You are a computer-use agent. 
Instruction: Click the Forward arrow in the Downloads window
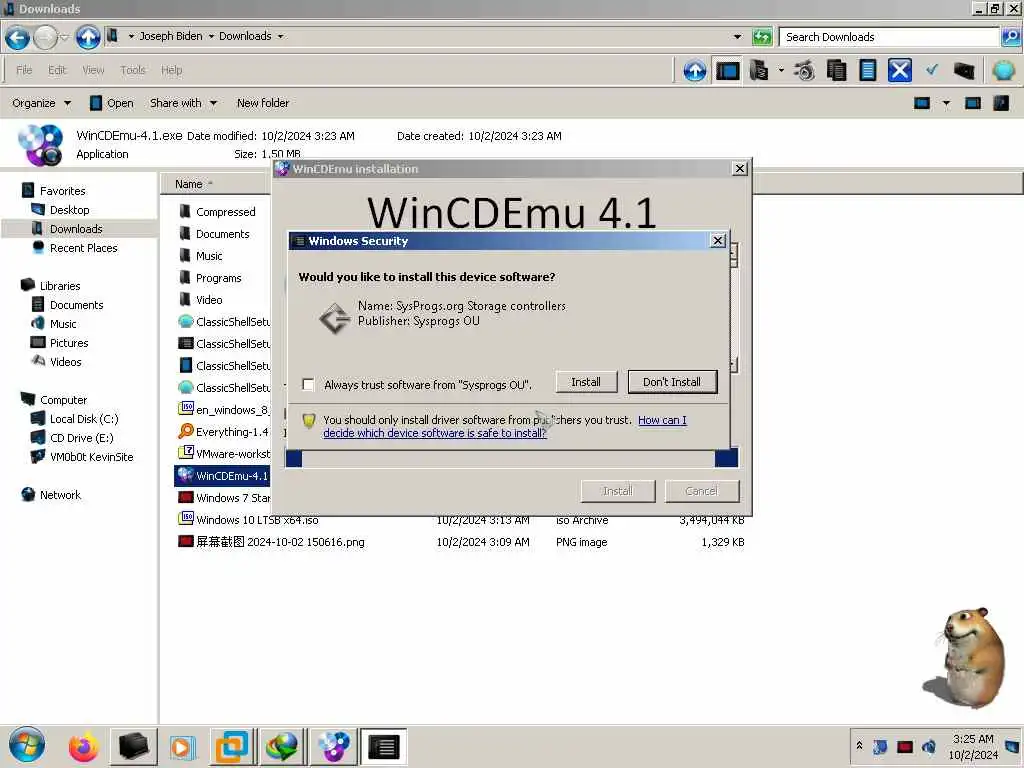pyautogui.click(x=45, y=37)
